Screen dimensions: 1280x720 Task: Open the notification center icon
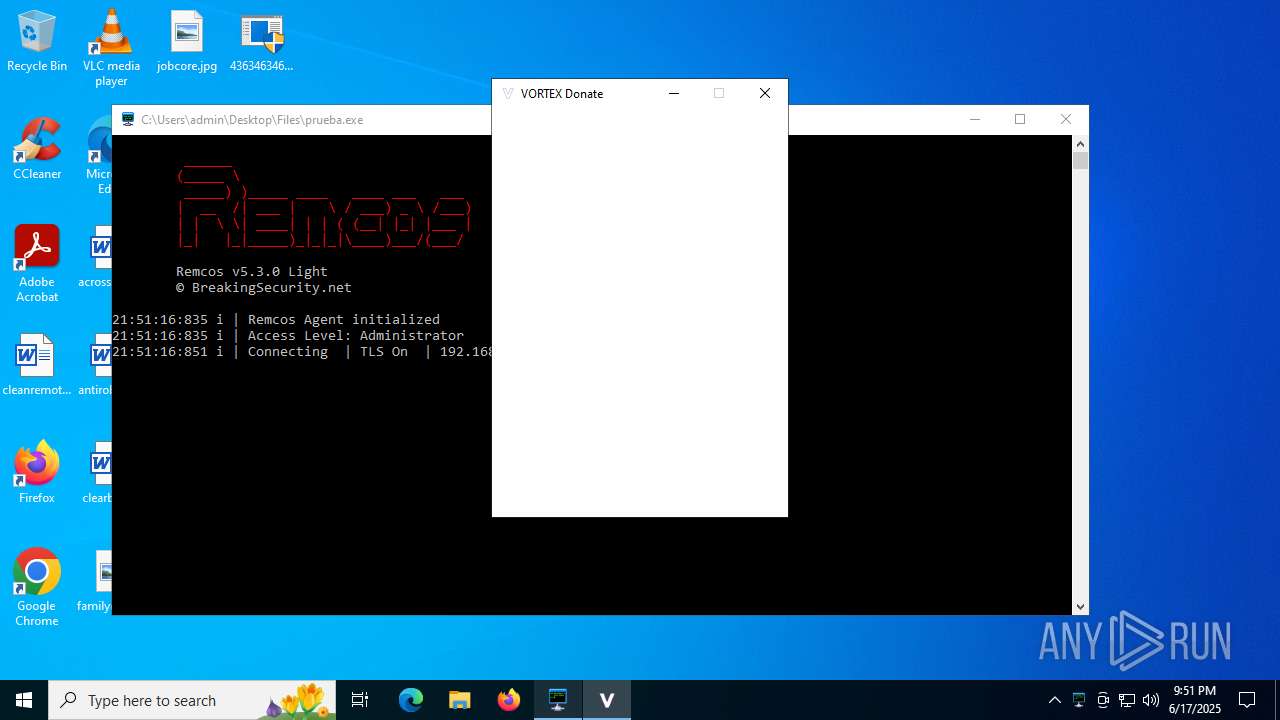(1247, 700)
